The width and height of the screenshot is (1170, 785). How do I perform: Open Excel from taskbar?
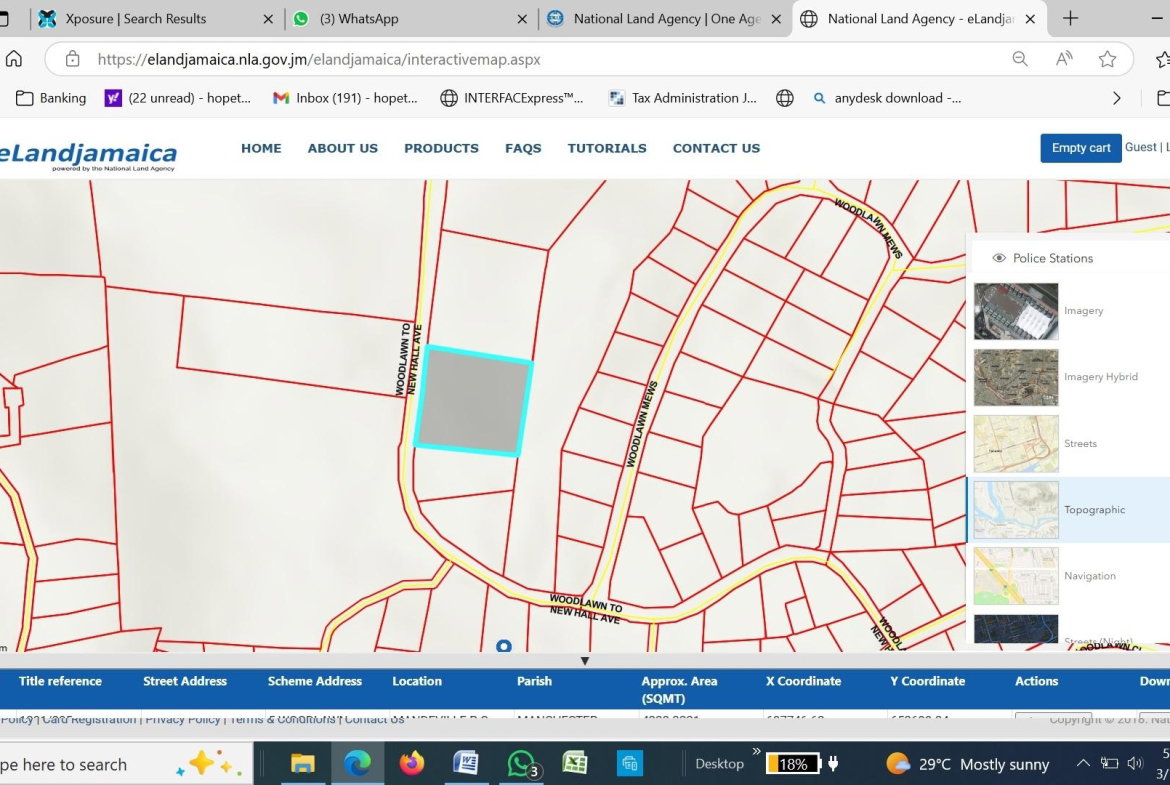575,763
